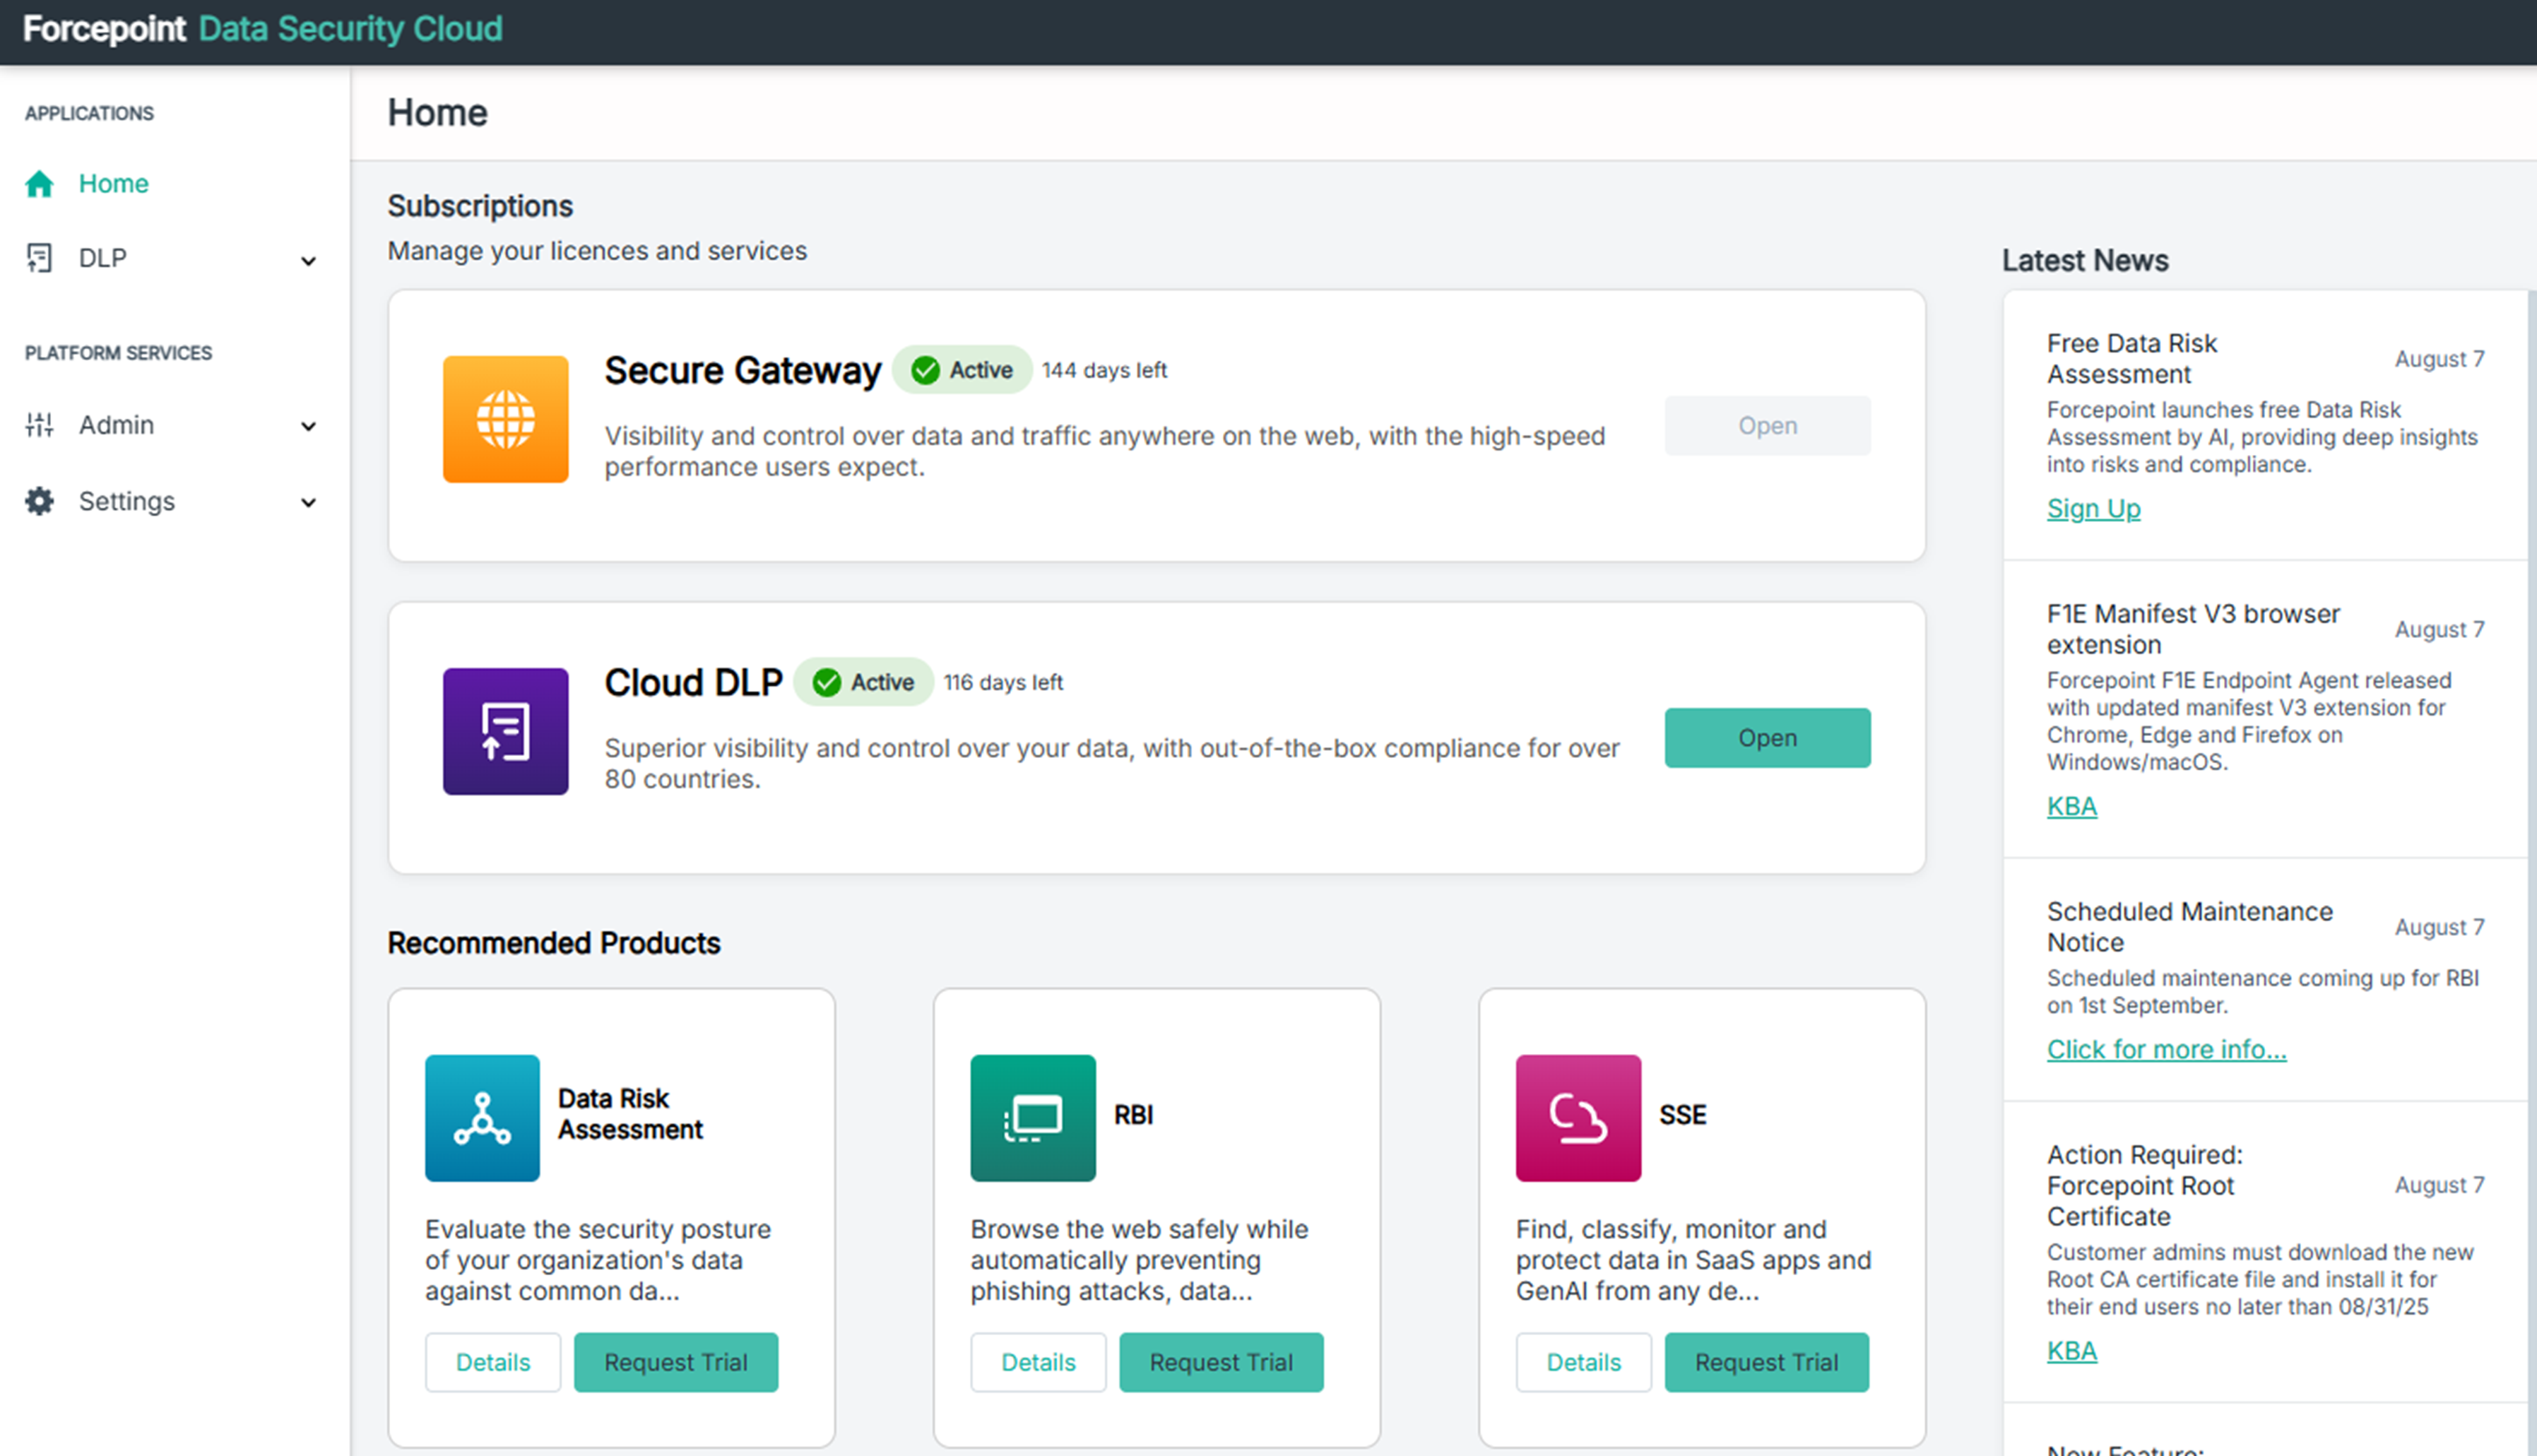Open Click for more info maintenance link
This screenshot has height=1456, width=2537.
click(2165, 1049)
